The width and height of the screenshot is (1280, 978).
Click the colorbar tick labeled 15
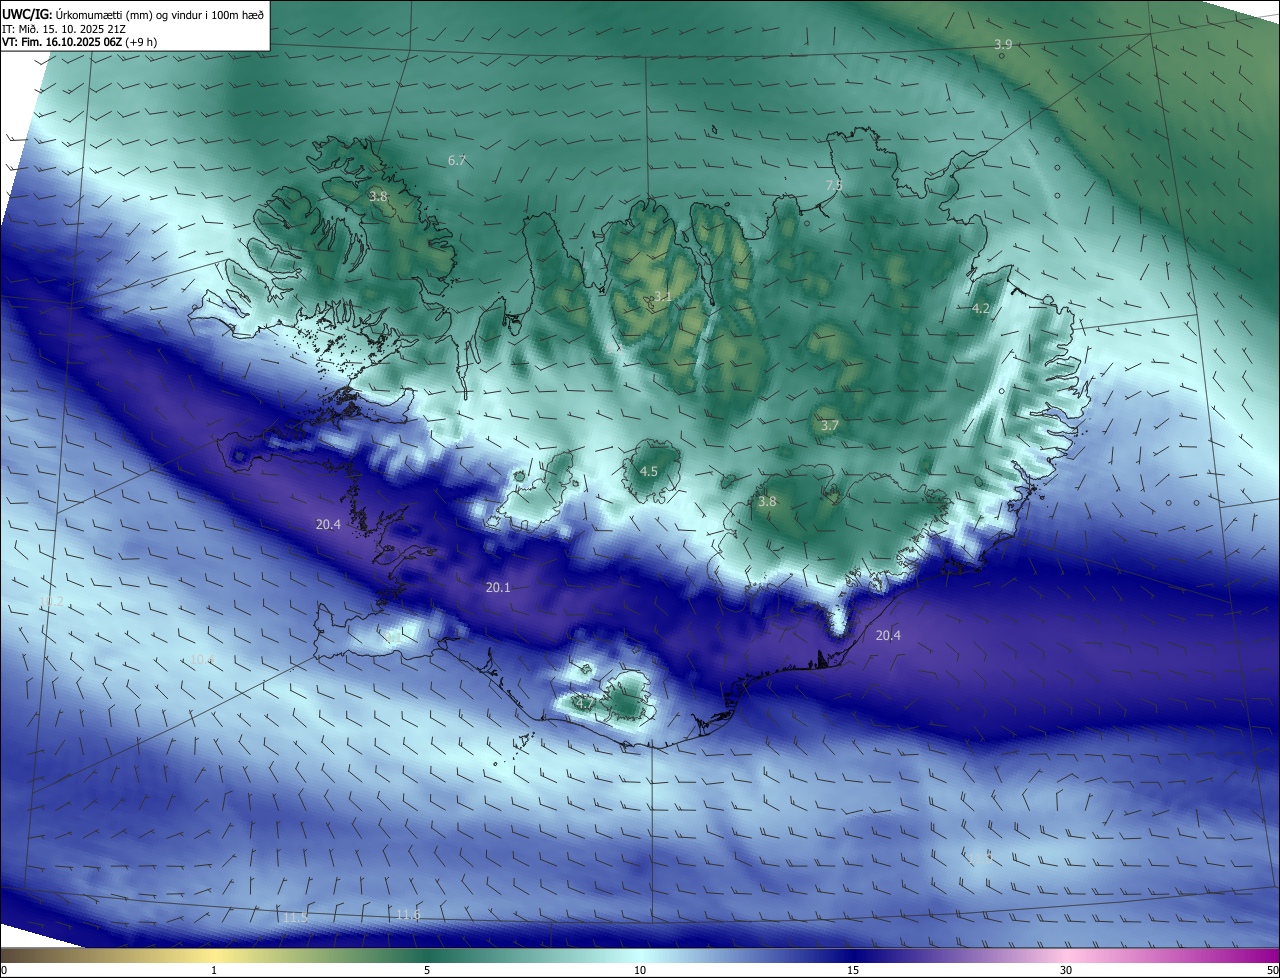853,970
